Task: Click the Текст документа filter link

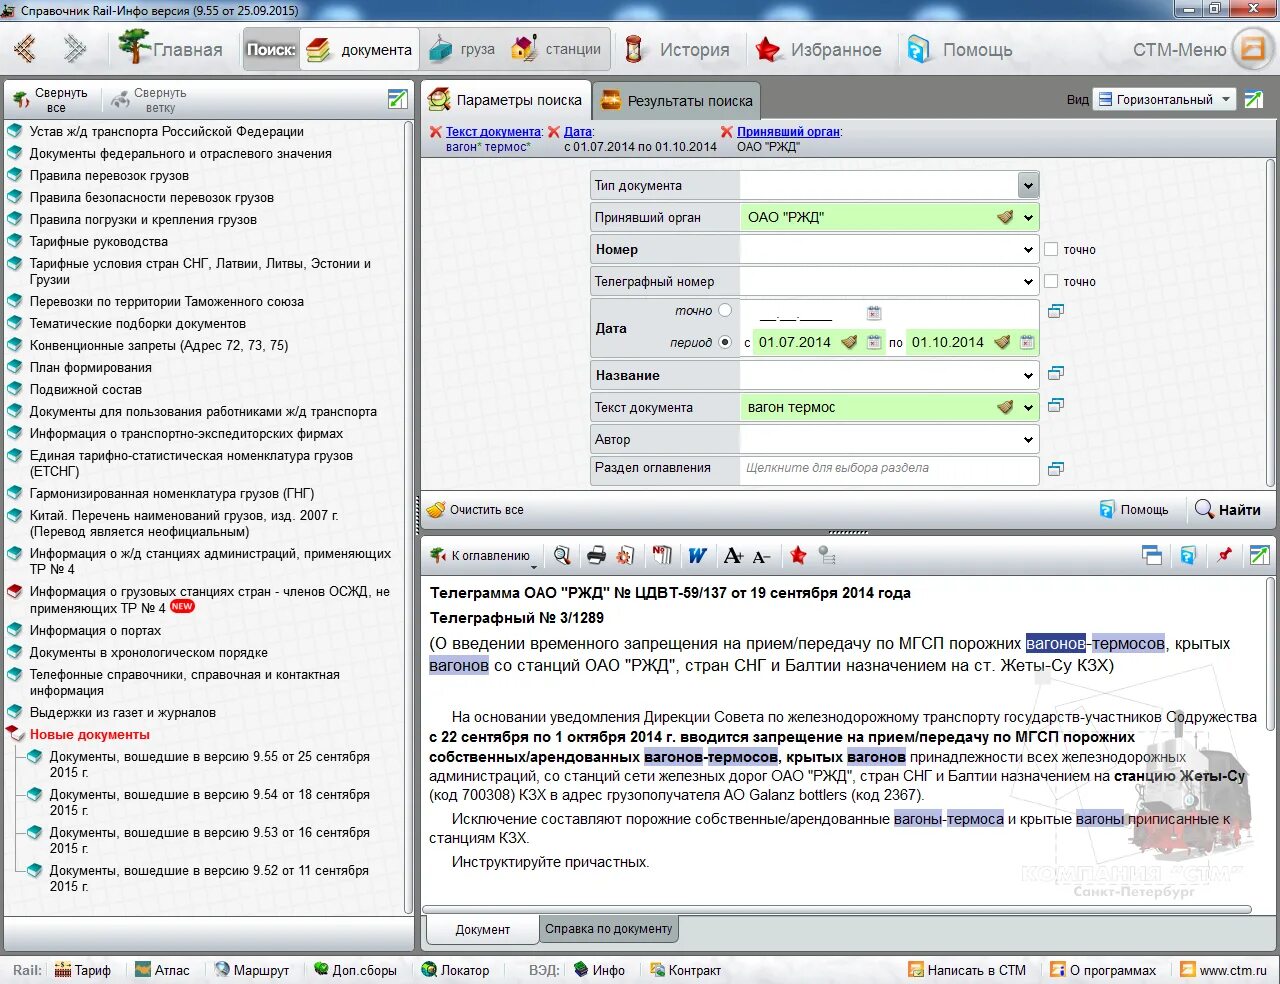Action: coord(494,132)
